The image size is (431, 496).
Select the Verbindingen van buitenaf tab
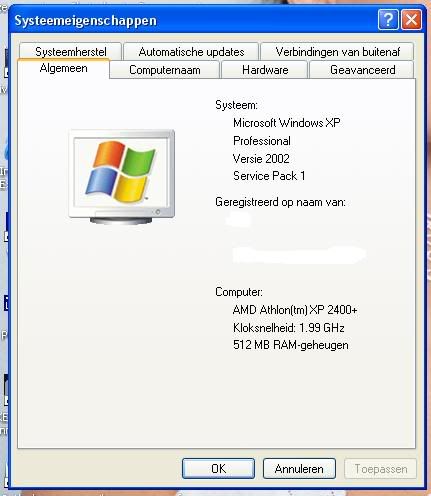(337, 52)
